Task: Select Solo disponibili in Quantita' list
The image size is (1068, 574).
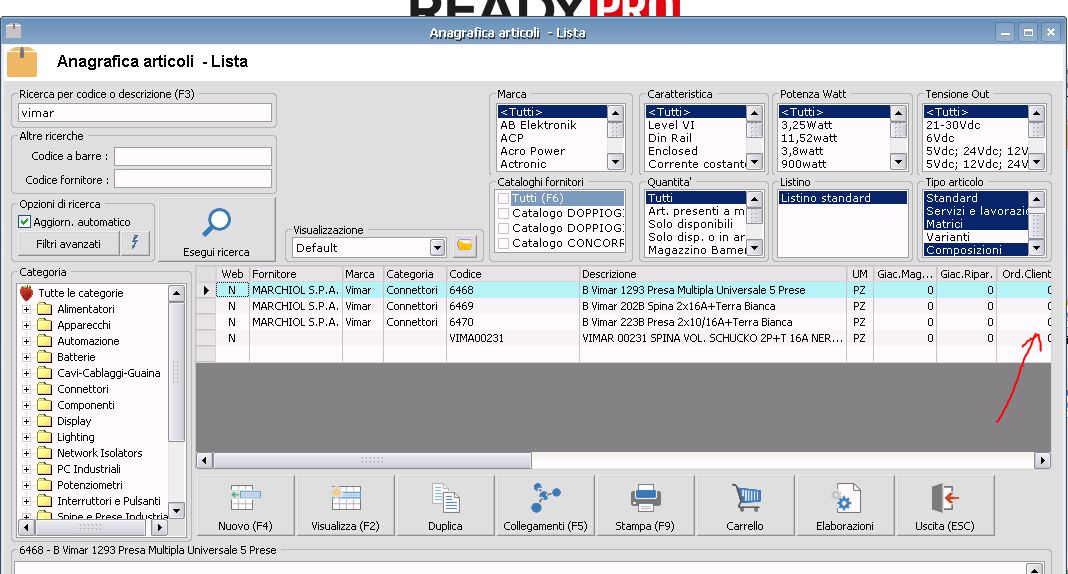Action: click(x=689, y=224)
